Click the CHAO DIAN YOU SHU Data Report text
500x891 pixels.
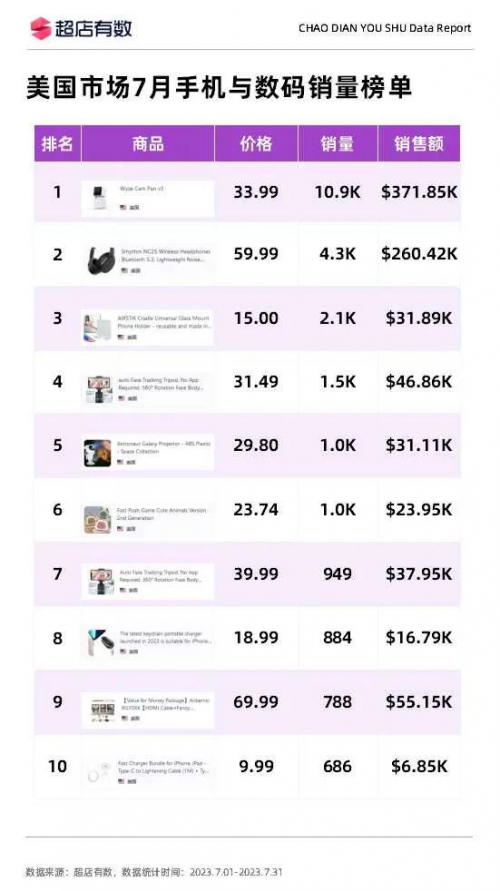385,28
